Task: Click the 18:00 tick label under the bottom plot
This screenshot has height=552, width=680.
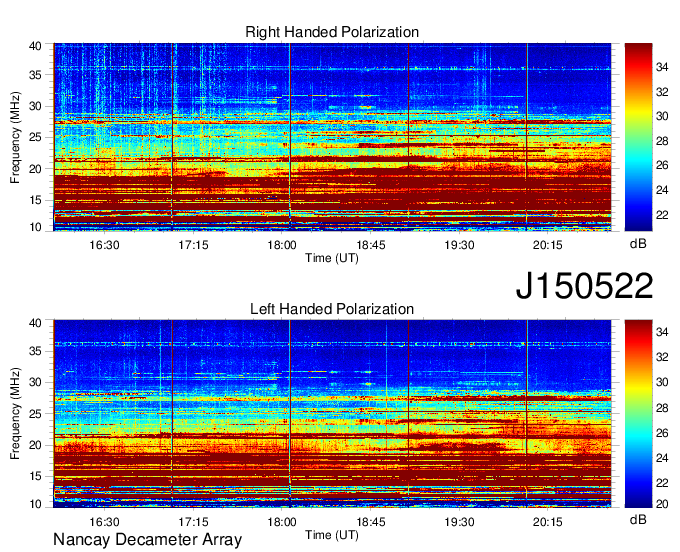Action: pyautogui.click(x=282, y=522)
